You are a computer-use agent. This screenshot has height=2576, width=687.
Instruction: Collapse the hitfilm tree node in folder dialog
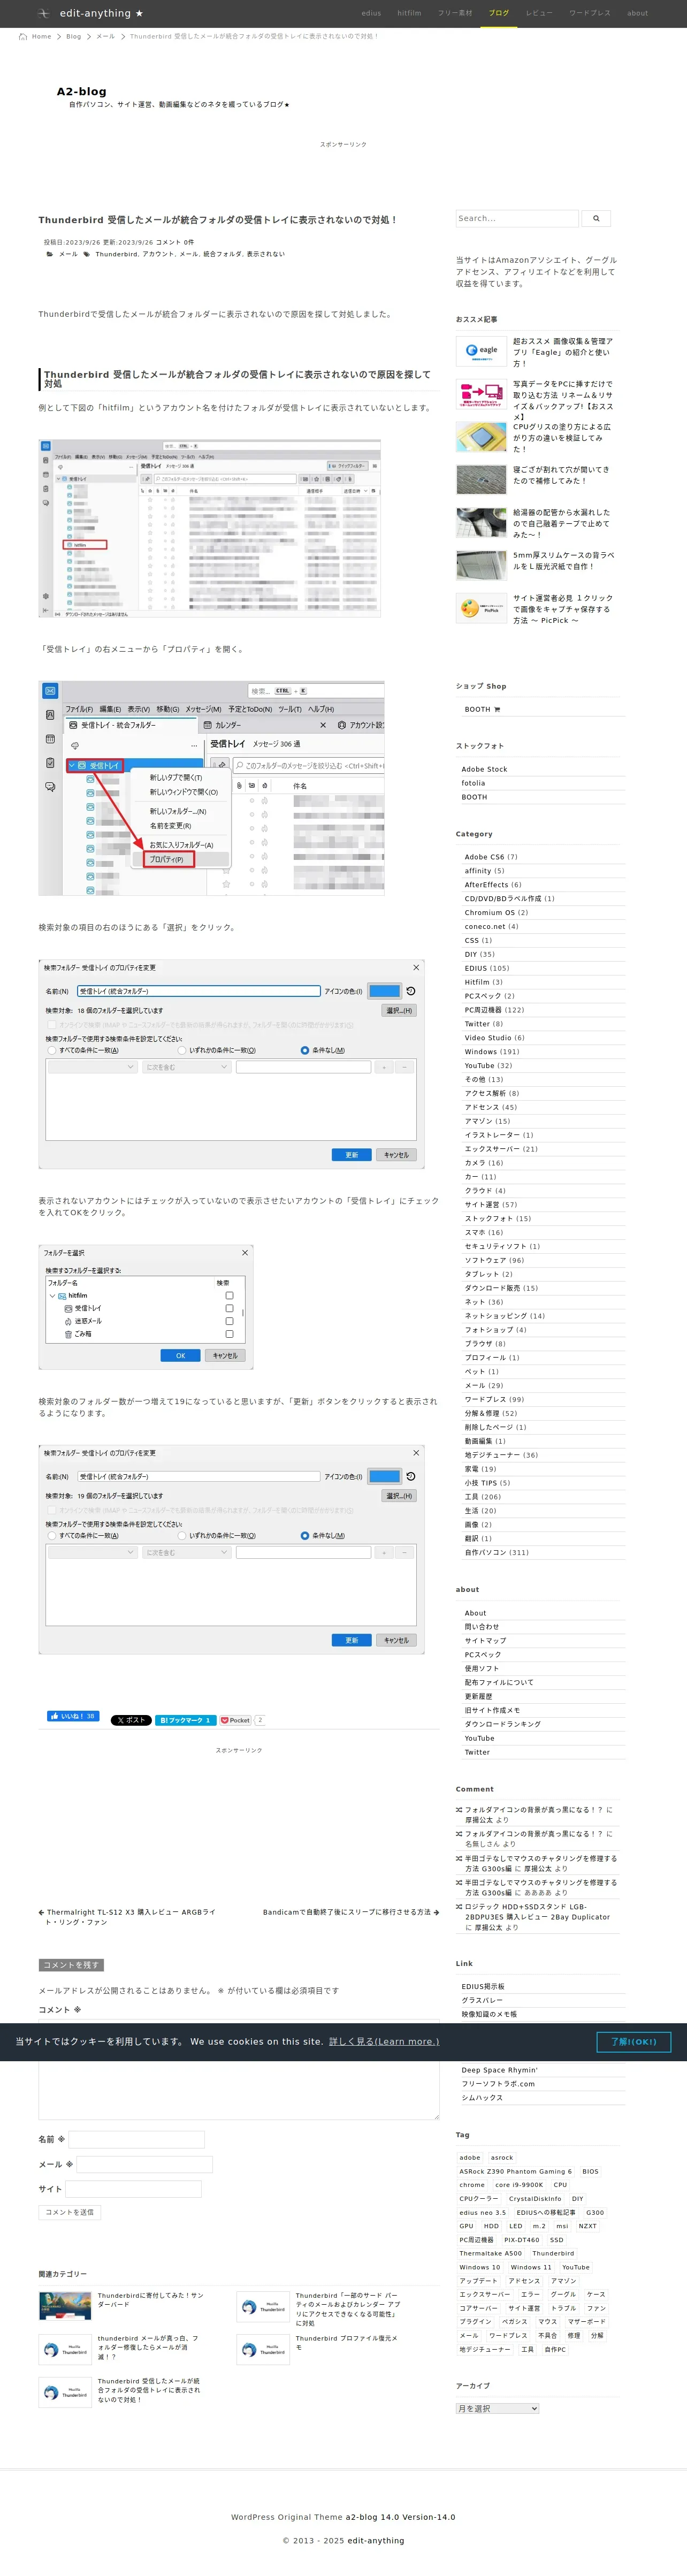click(x=52, y=1295)
